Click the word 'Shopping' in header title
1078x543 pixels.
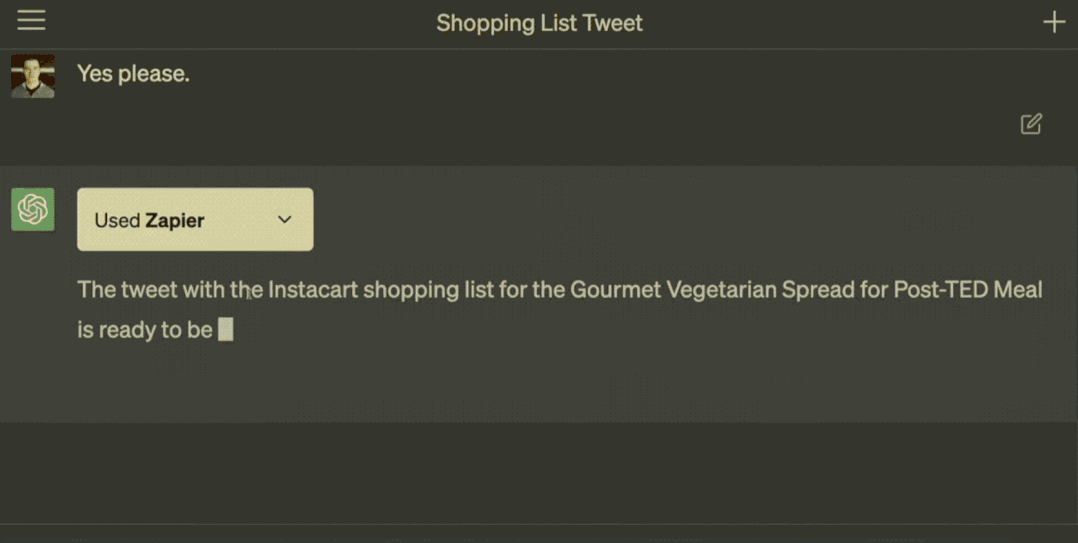[x=485, y=23]
